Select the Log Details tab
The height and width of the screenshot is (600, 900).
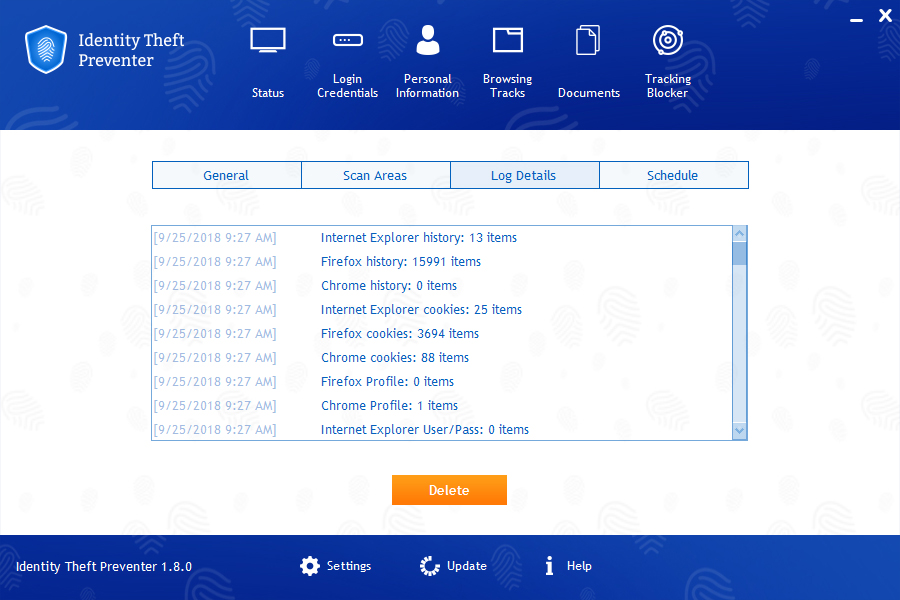pyautogui.click(x=524, y=175)
